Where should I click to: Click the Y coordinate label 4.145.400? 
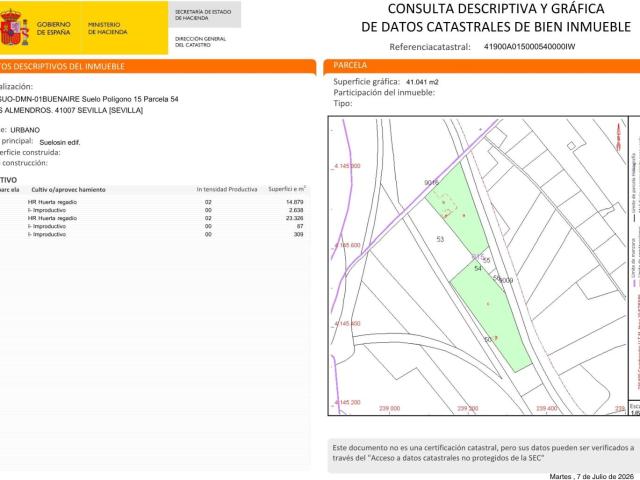click(347, 324)
